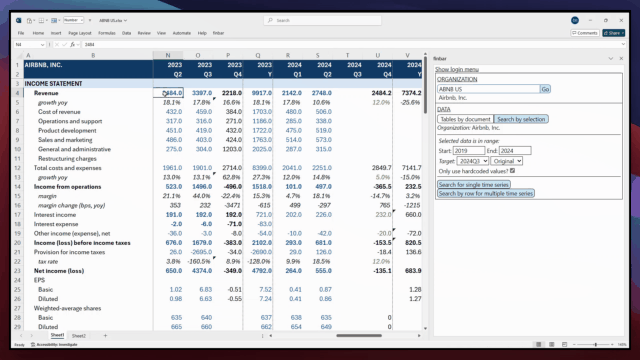The height and width of the screenshot is (360, 640).
Task: Add a new sheet with plus icon
Action: (105, 336)
